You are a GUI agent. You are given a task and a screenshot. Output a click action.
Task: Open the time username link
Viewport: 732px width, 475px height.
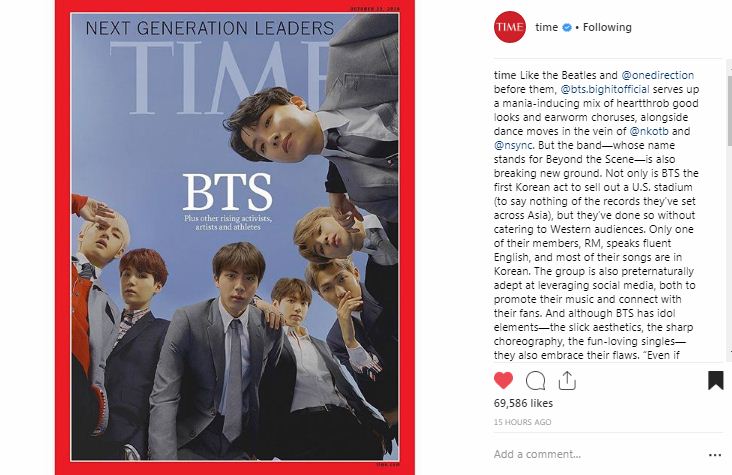547,27
